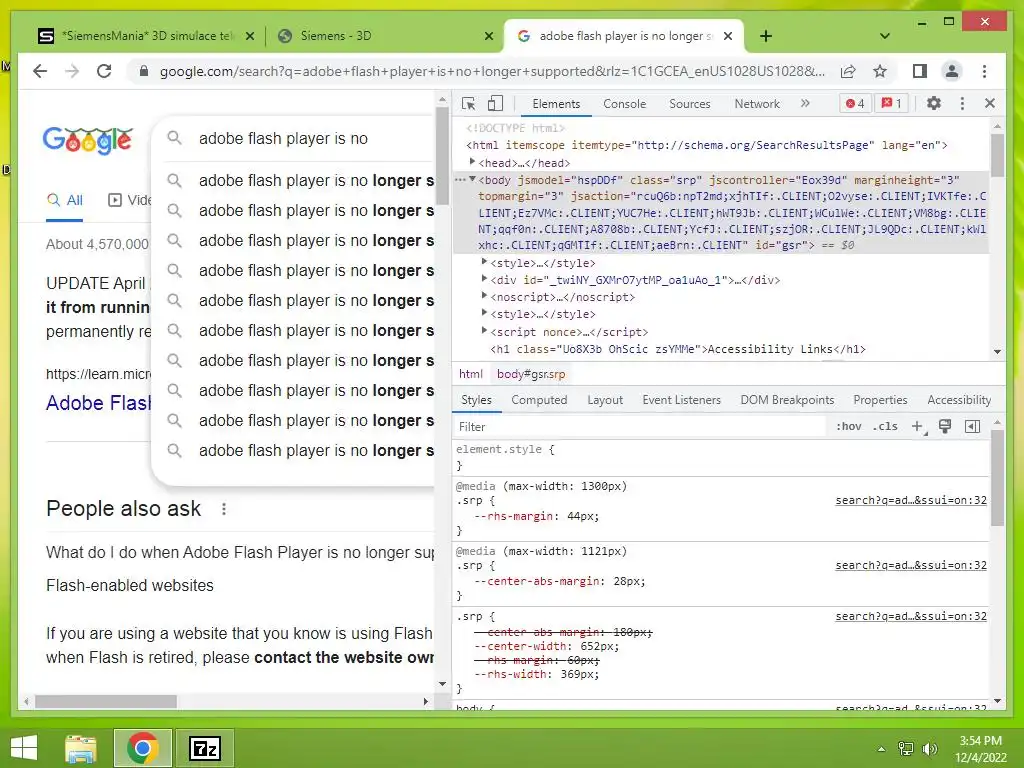The width and height of the screenshot is (1024, 768).
Task: Open the Chrome profile avatar
Action: (952, 71)
